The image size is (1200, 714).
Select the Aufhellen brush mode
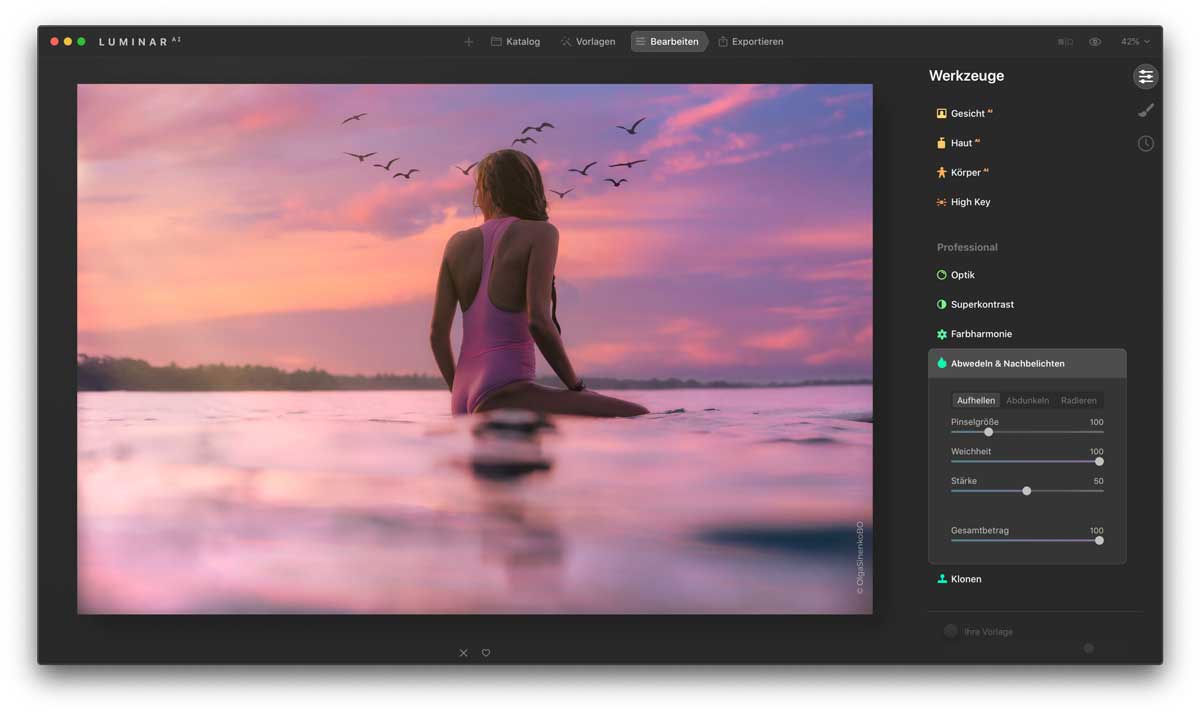click(x=976, y=400)
